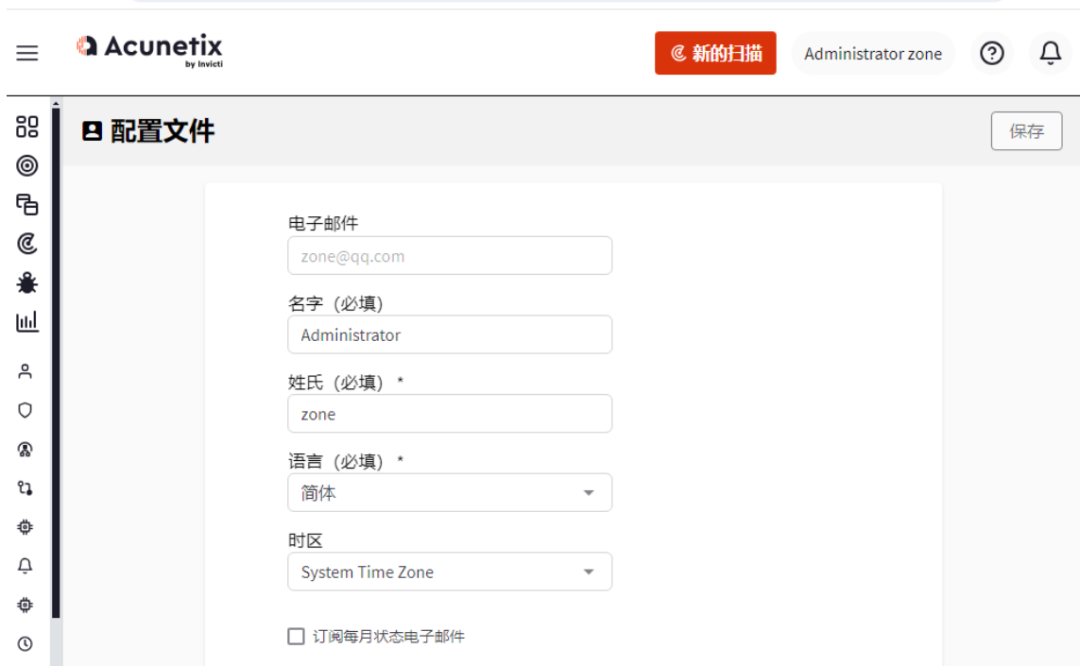Open notifications bell in top header
Viewport: 1080px width, 666px height.
[x=1050, y=53]
